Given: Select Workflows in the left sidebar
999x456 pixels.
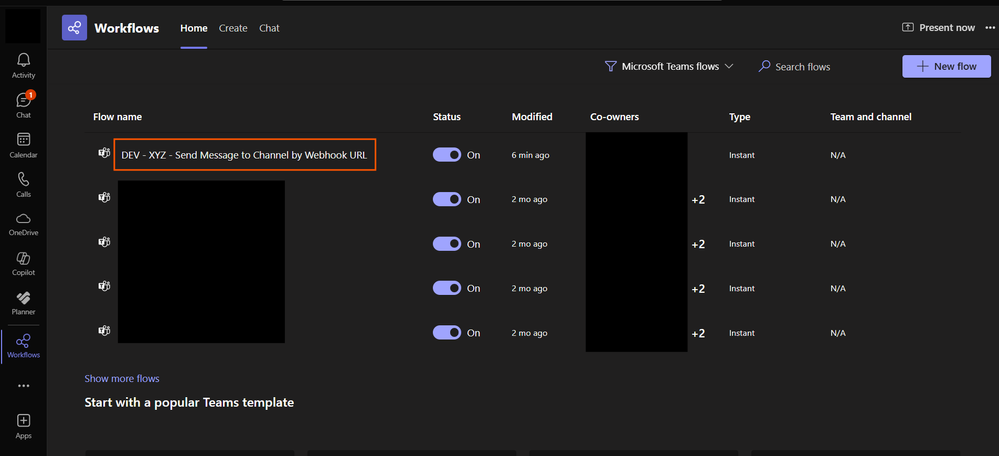Looking at the screenshot, I should (24, 346).
